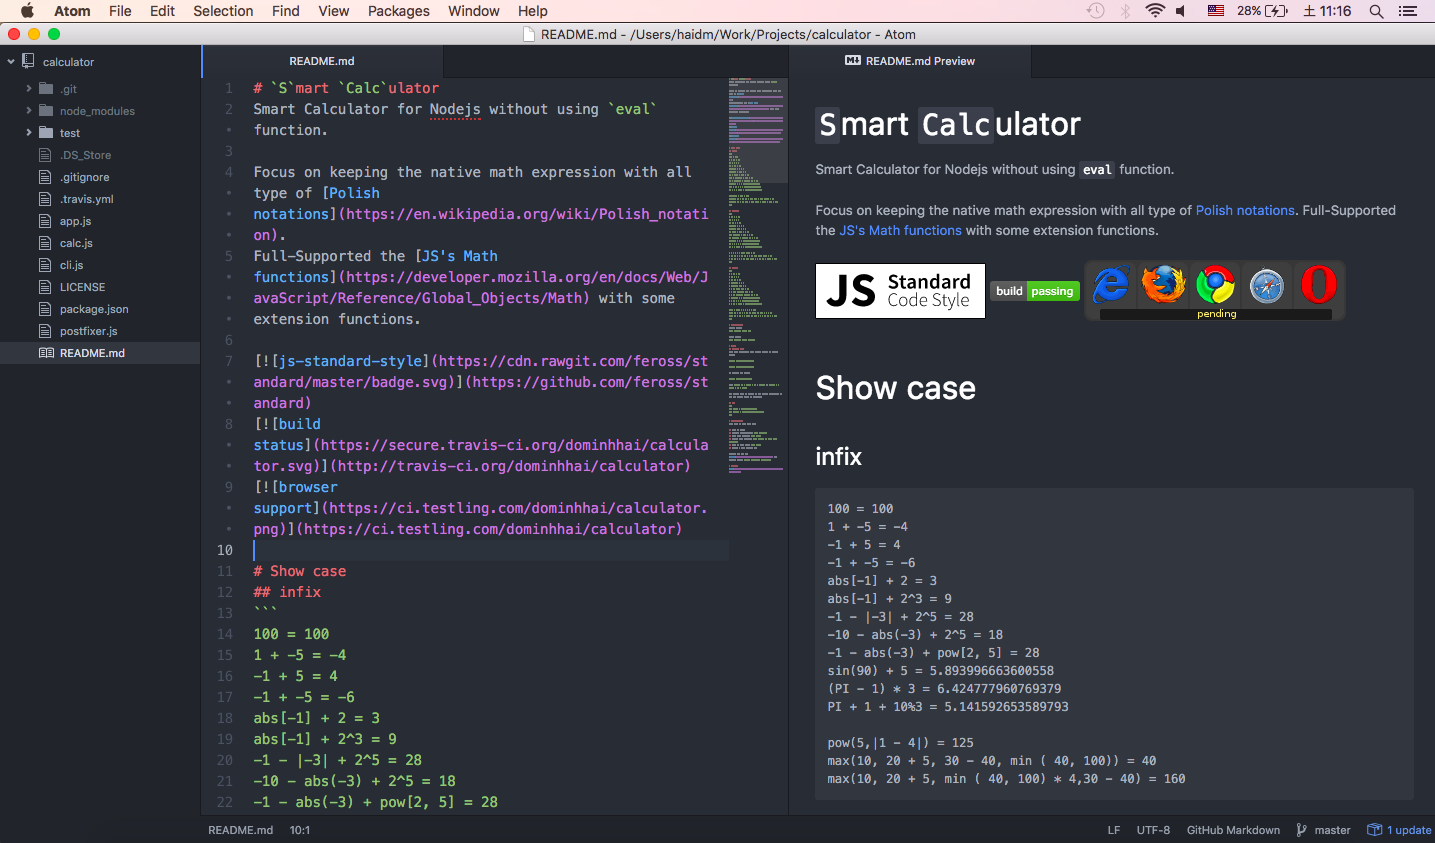Click the Chrome browser icon in preview
The image size is (1435, 843).
tap(1215, 285)
